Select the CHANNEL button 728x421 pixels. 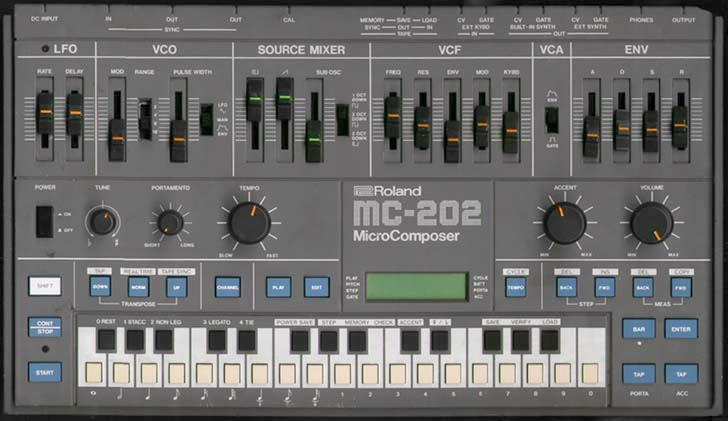[228, 287]
